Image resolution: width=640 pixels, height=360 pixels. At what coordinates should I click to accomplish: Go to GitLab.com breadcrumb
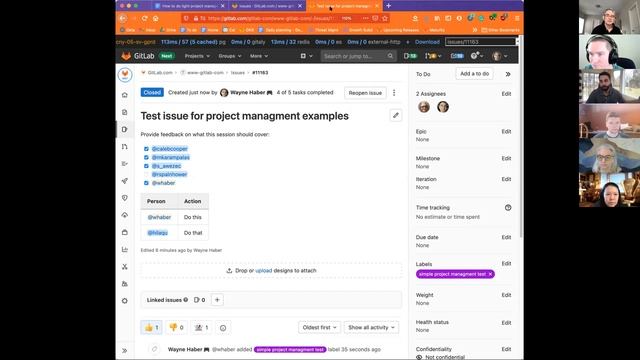(160, 73)
